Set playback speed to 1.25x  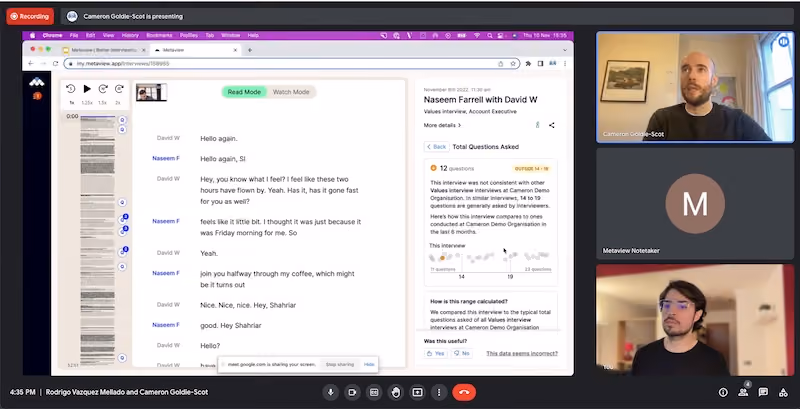pos(87,103)
